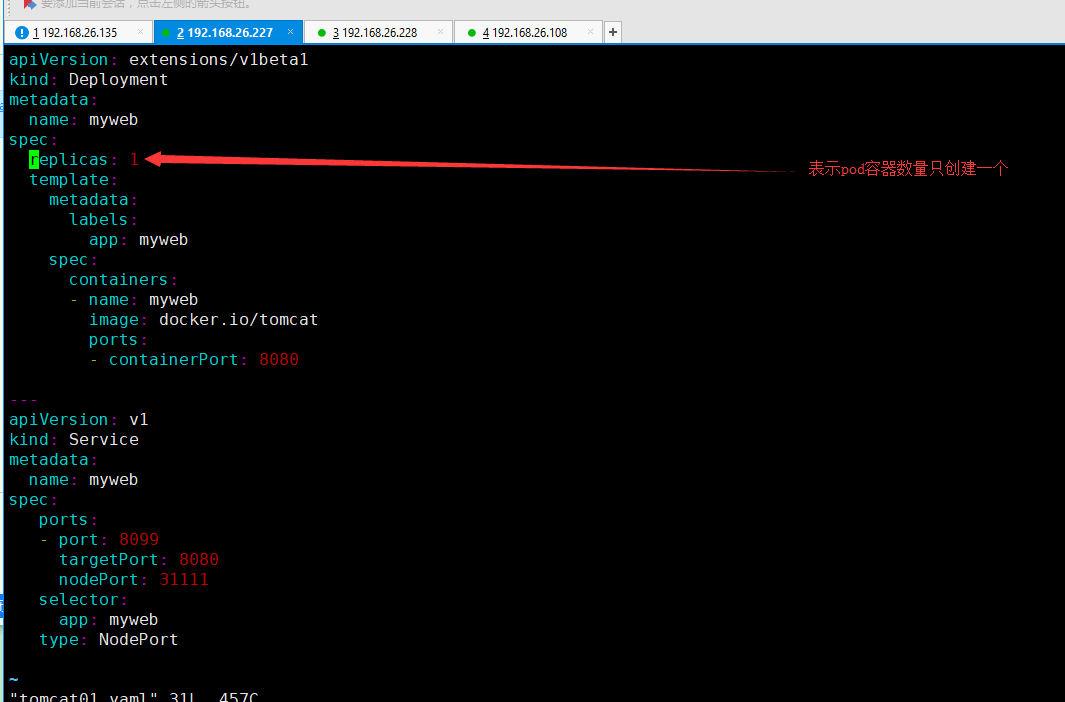Viewport: 1065px width, 702px height.
Task: Click the docker.io/tomcat image value
Action: pyautogui.click(x=238, y=320)
